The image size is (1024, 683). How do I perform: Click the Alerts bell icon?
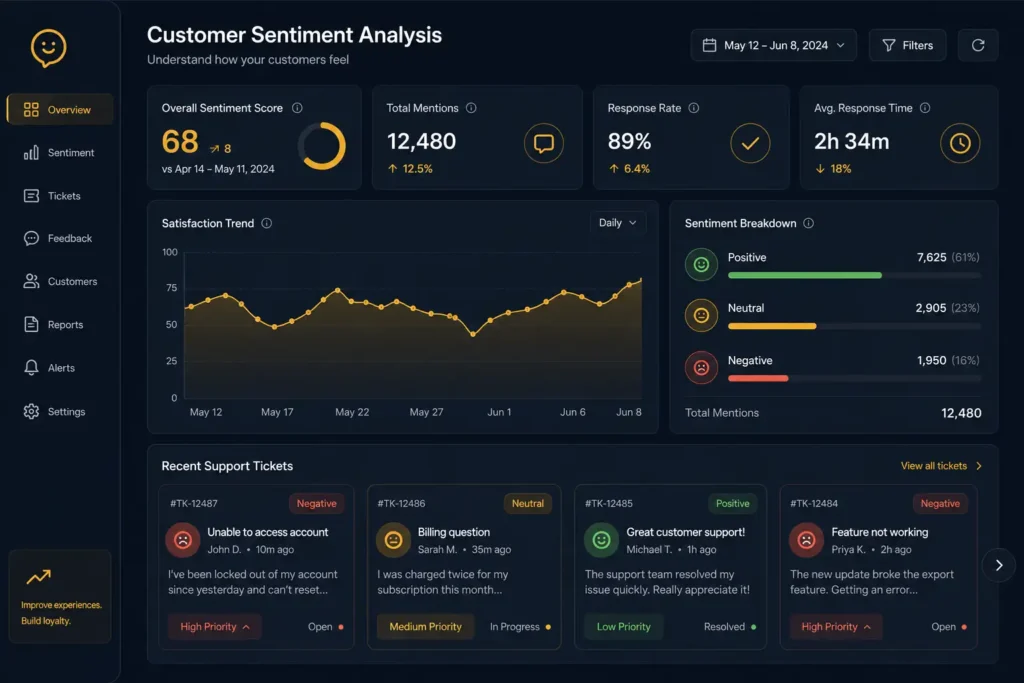(x=31, y=368)
